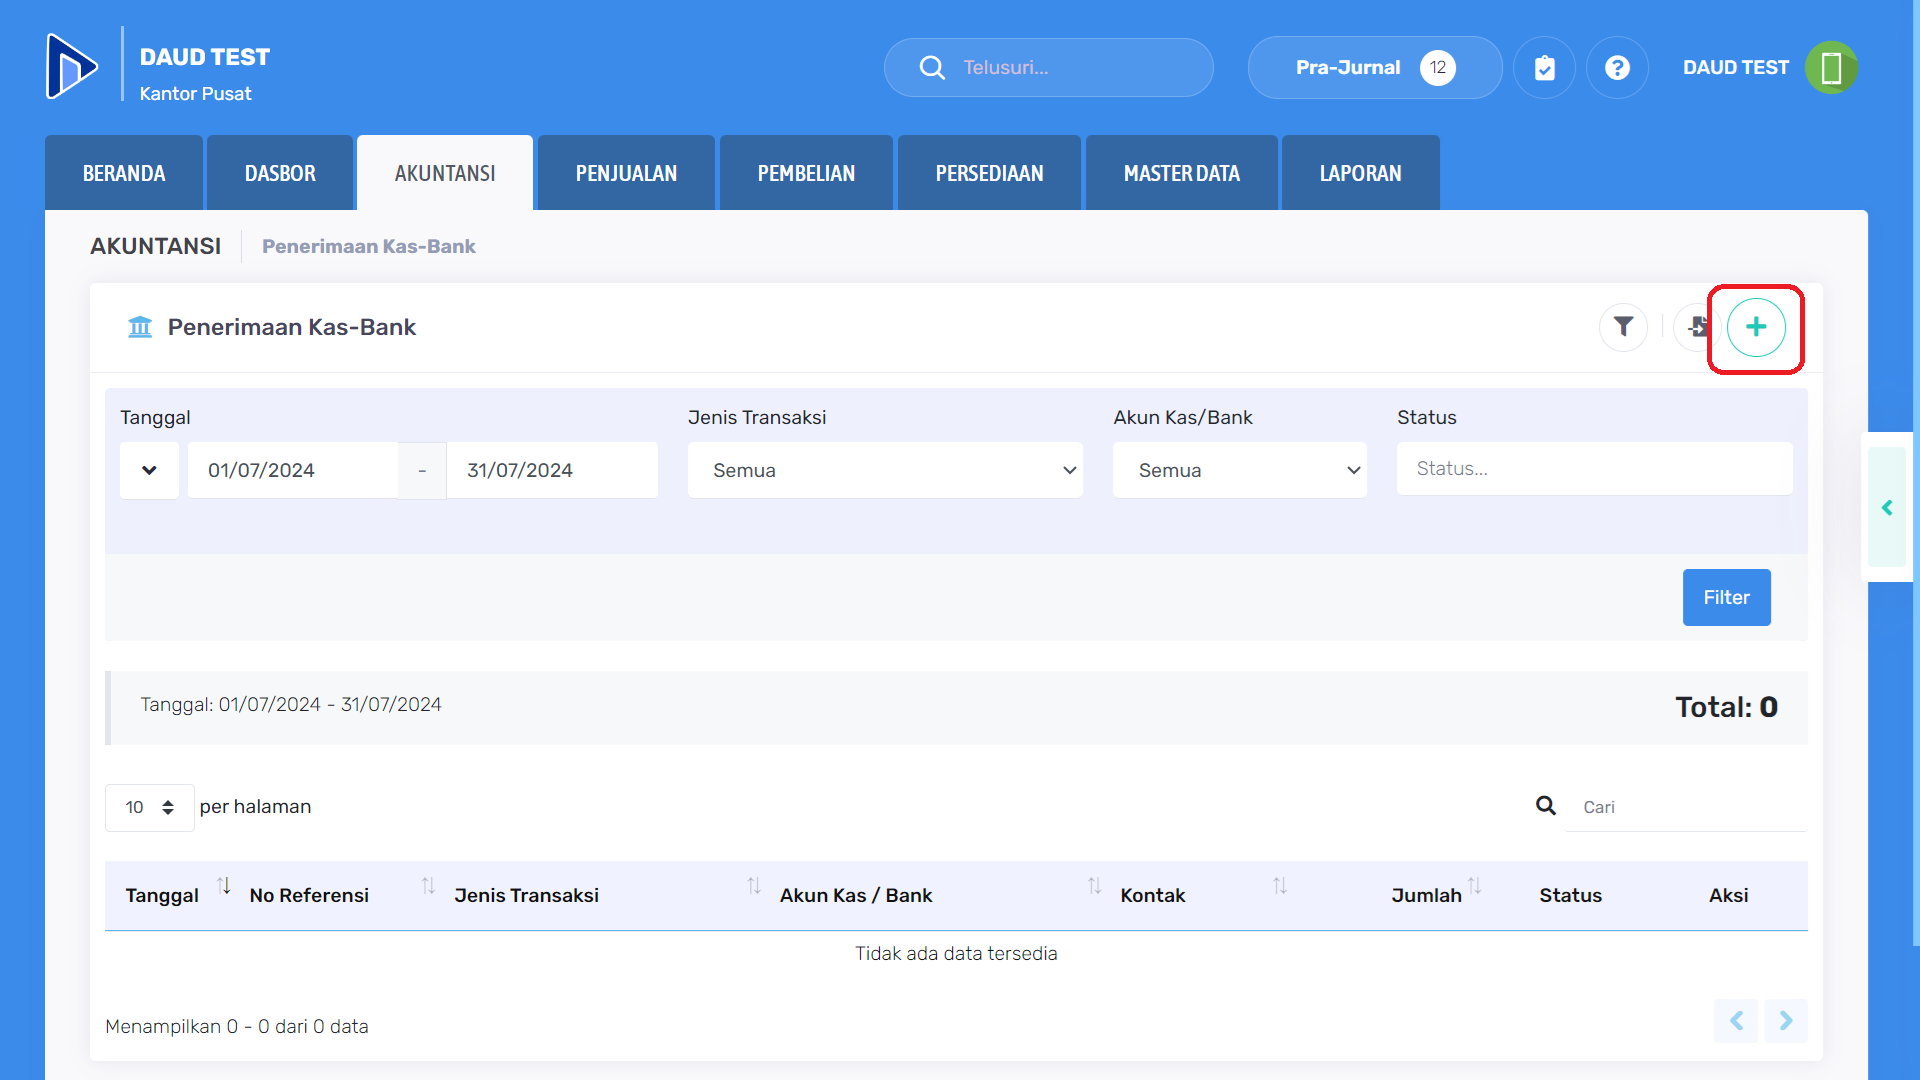
Task: Click the funnel filter icon
Action: pyautogui.click(x=1623, y=327)
